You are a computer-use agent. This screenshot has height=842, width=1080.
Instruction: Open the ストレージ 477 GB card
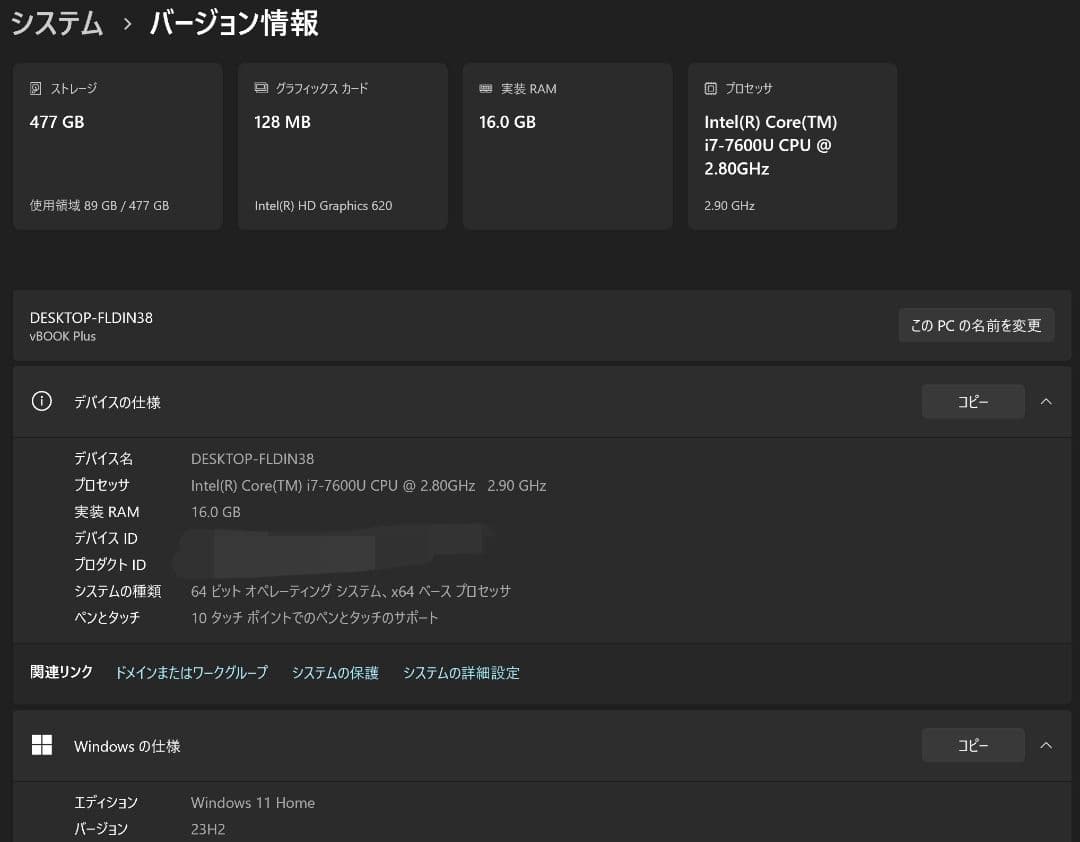pyautogui.click(x=118, y=146)
